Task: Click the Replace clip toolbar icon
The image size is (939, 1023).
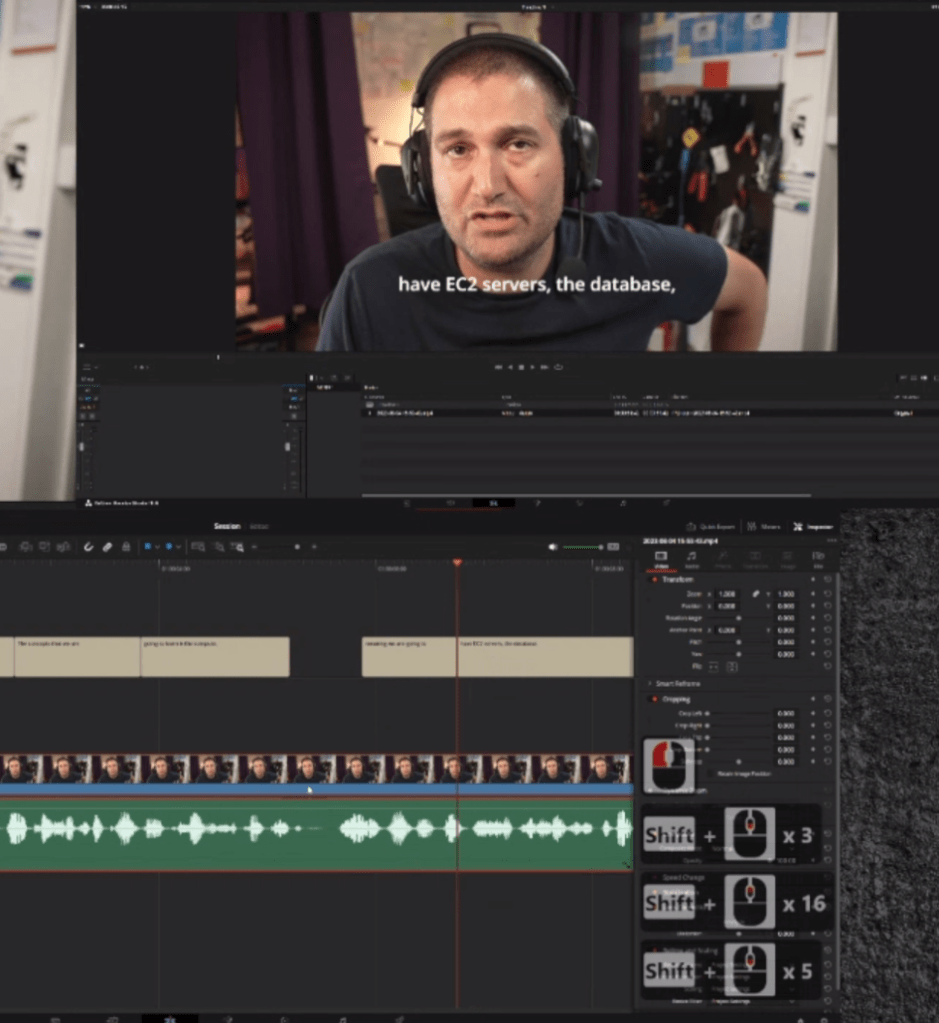Action: pyautogui.click(x=63, y=547)
